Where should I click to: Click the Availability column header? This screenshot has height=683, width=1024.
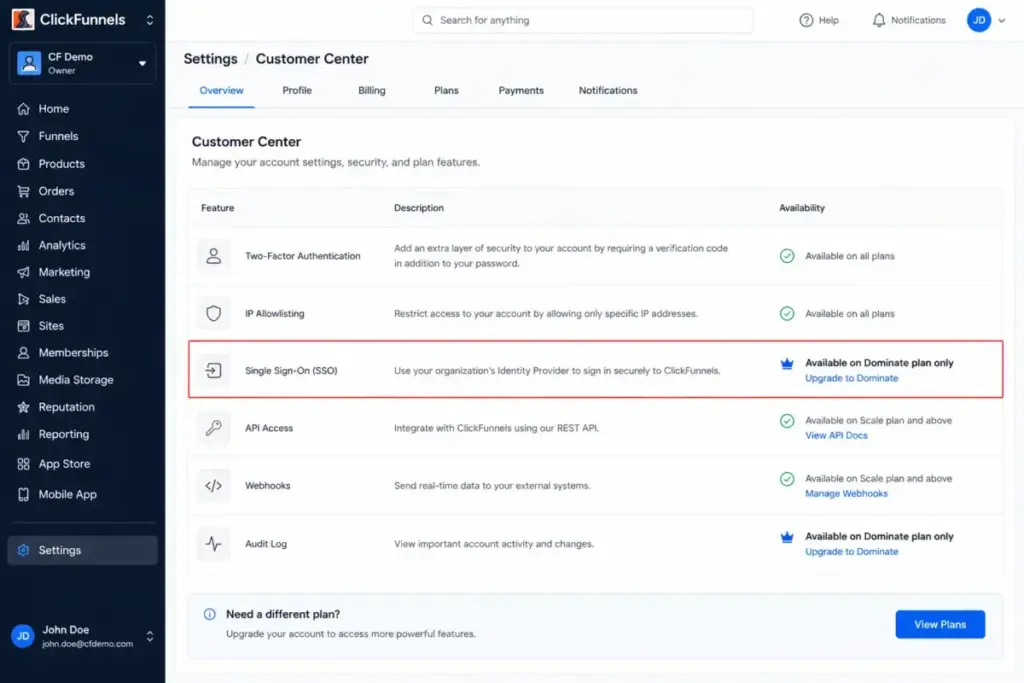[801, 208]
